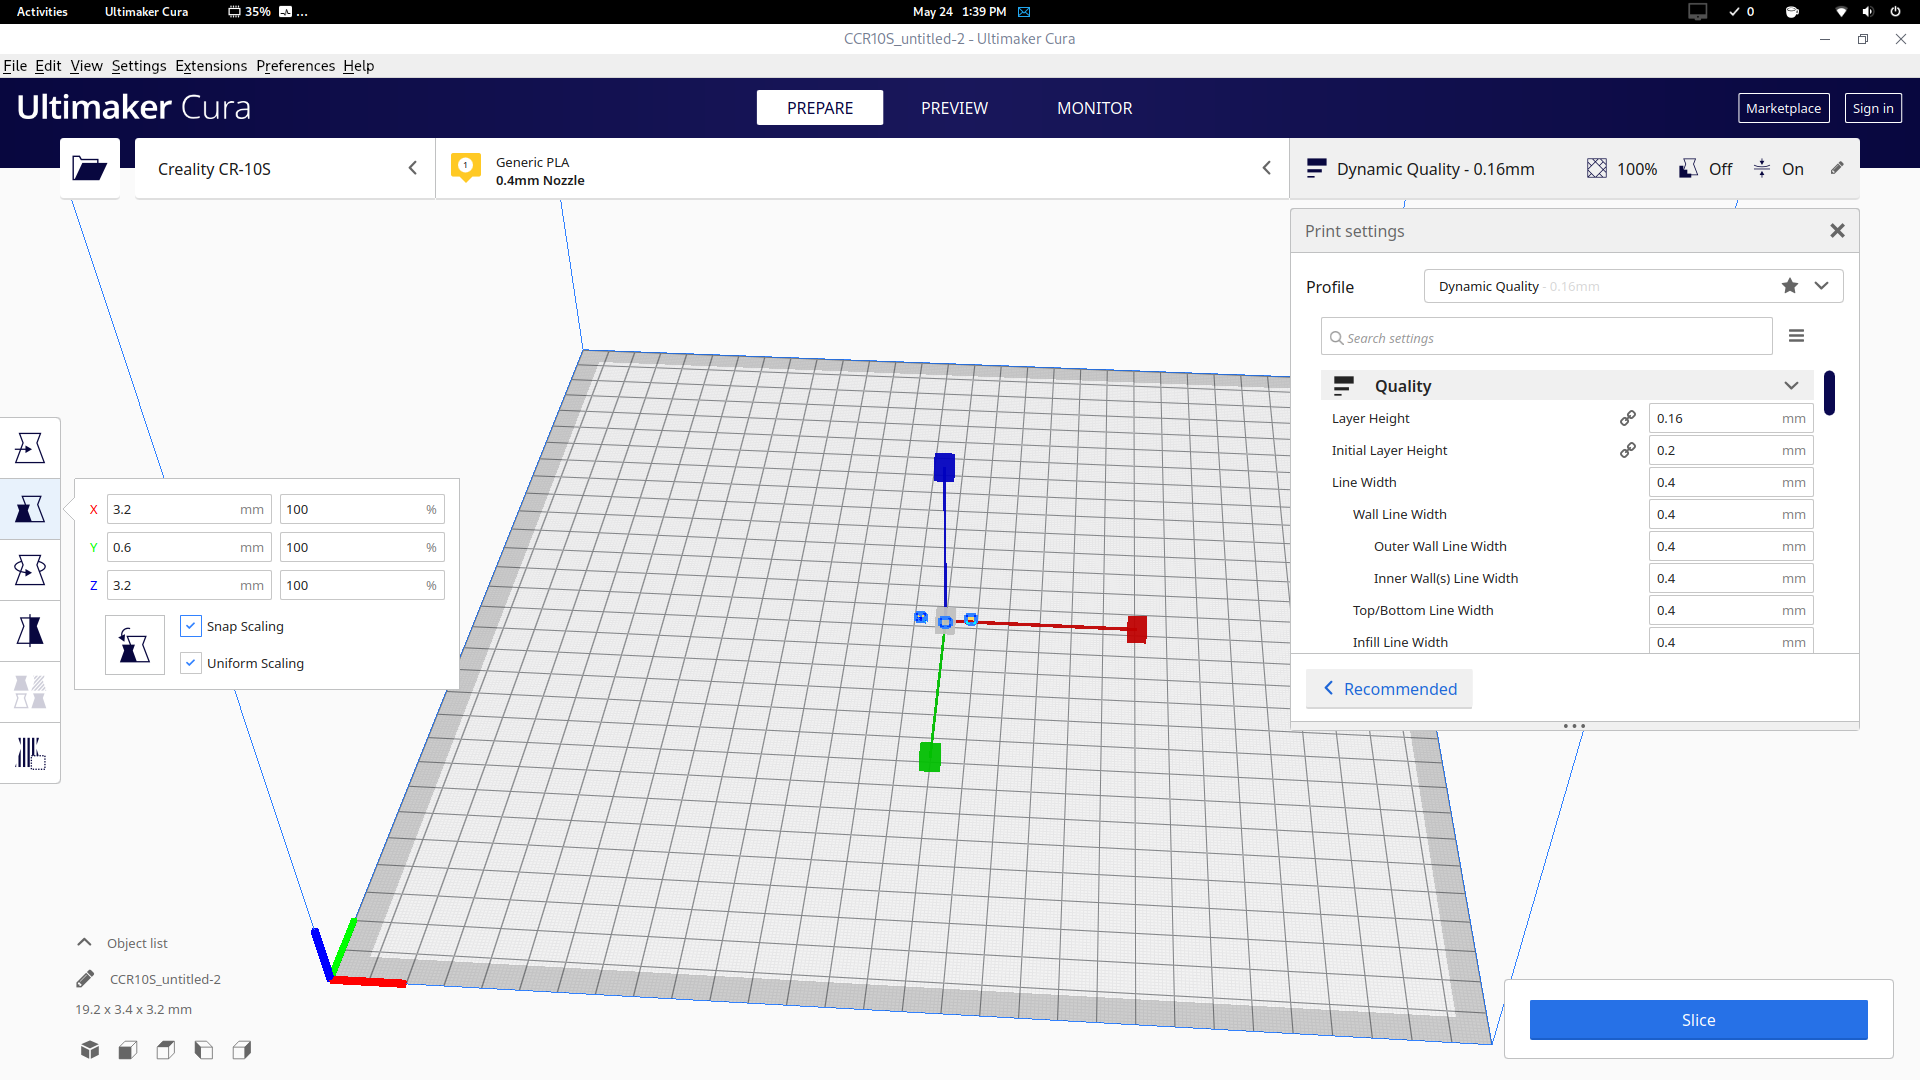This screenshot has width=1920, height=1080.
Task: Click the Y scale percent field
Action: 362,547
